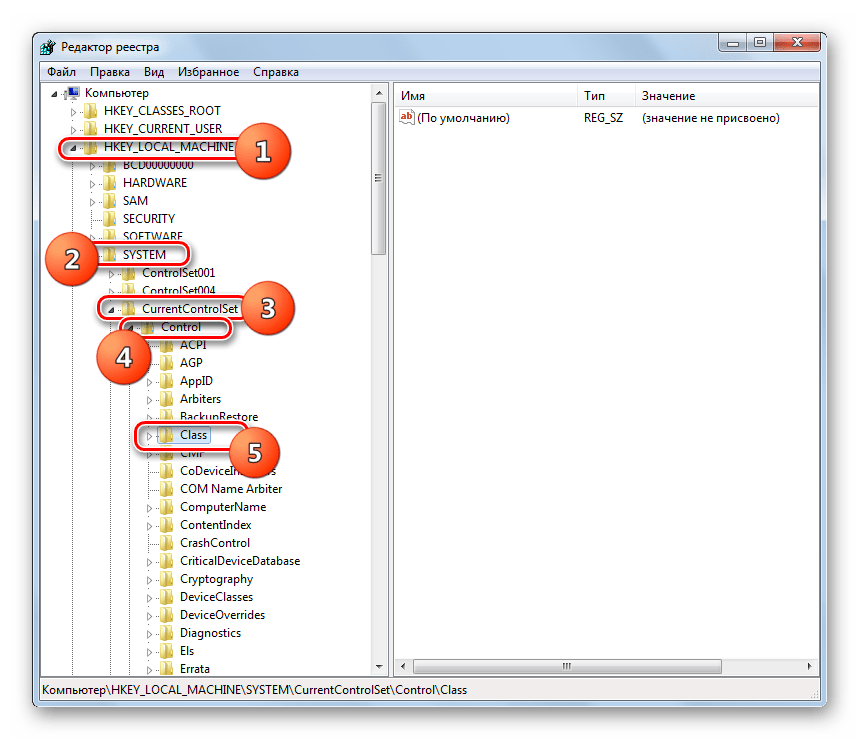Open the Файл menu
The image size is (860, 740).
(x=61, y=72)
